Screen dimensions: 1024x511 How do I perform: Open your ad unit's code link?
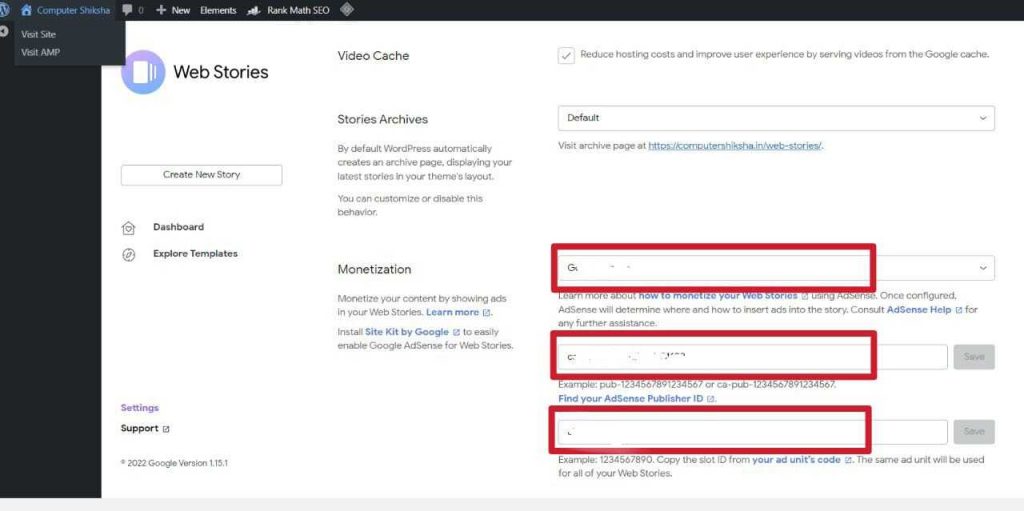(796, 460)
